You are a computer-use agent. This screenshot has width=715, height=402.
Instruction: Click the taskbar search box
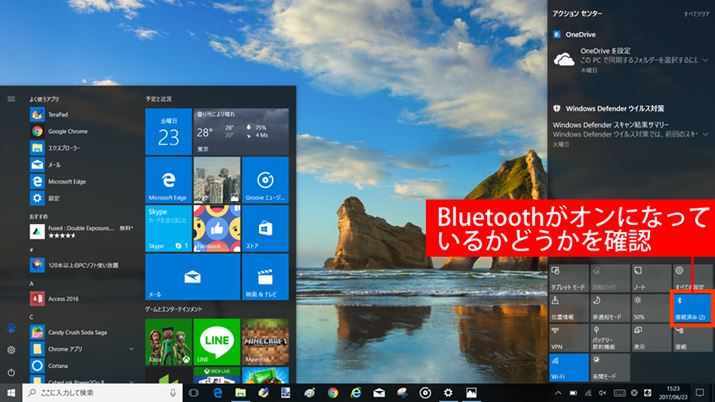coord(95,393)
